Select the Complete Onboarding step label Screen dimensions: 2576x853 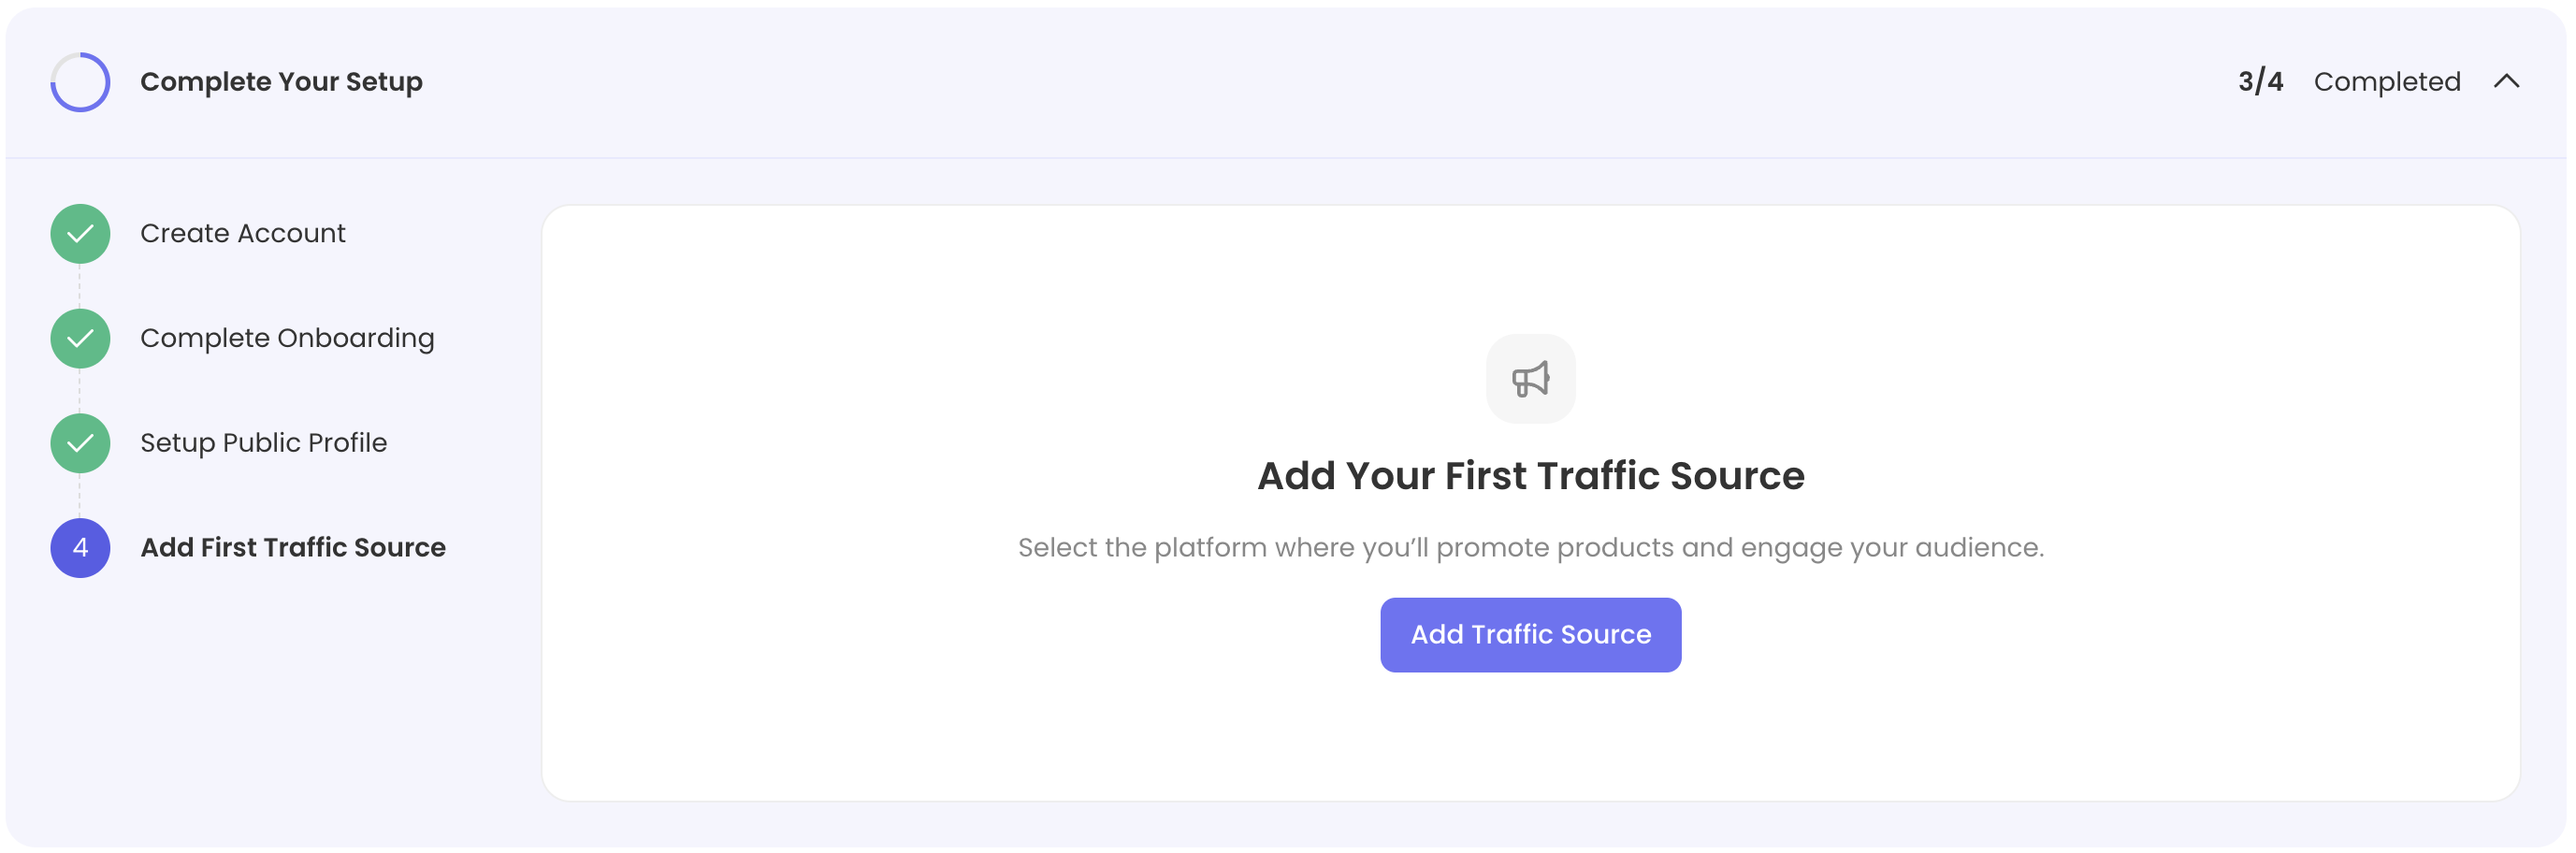coord(287,339)
